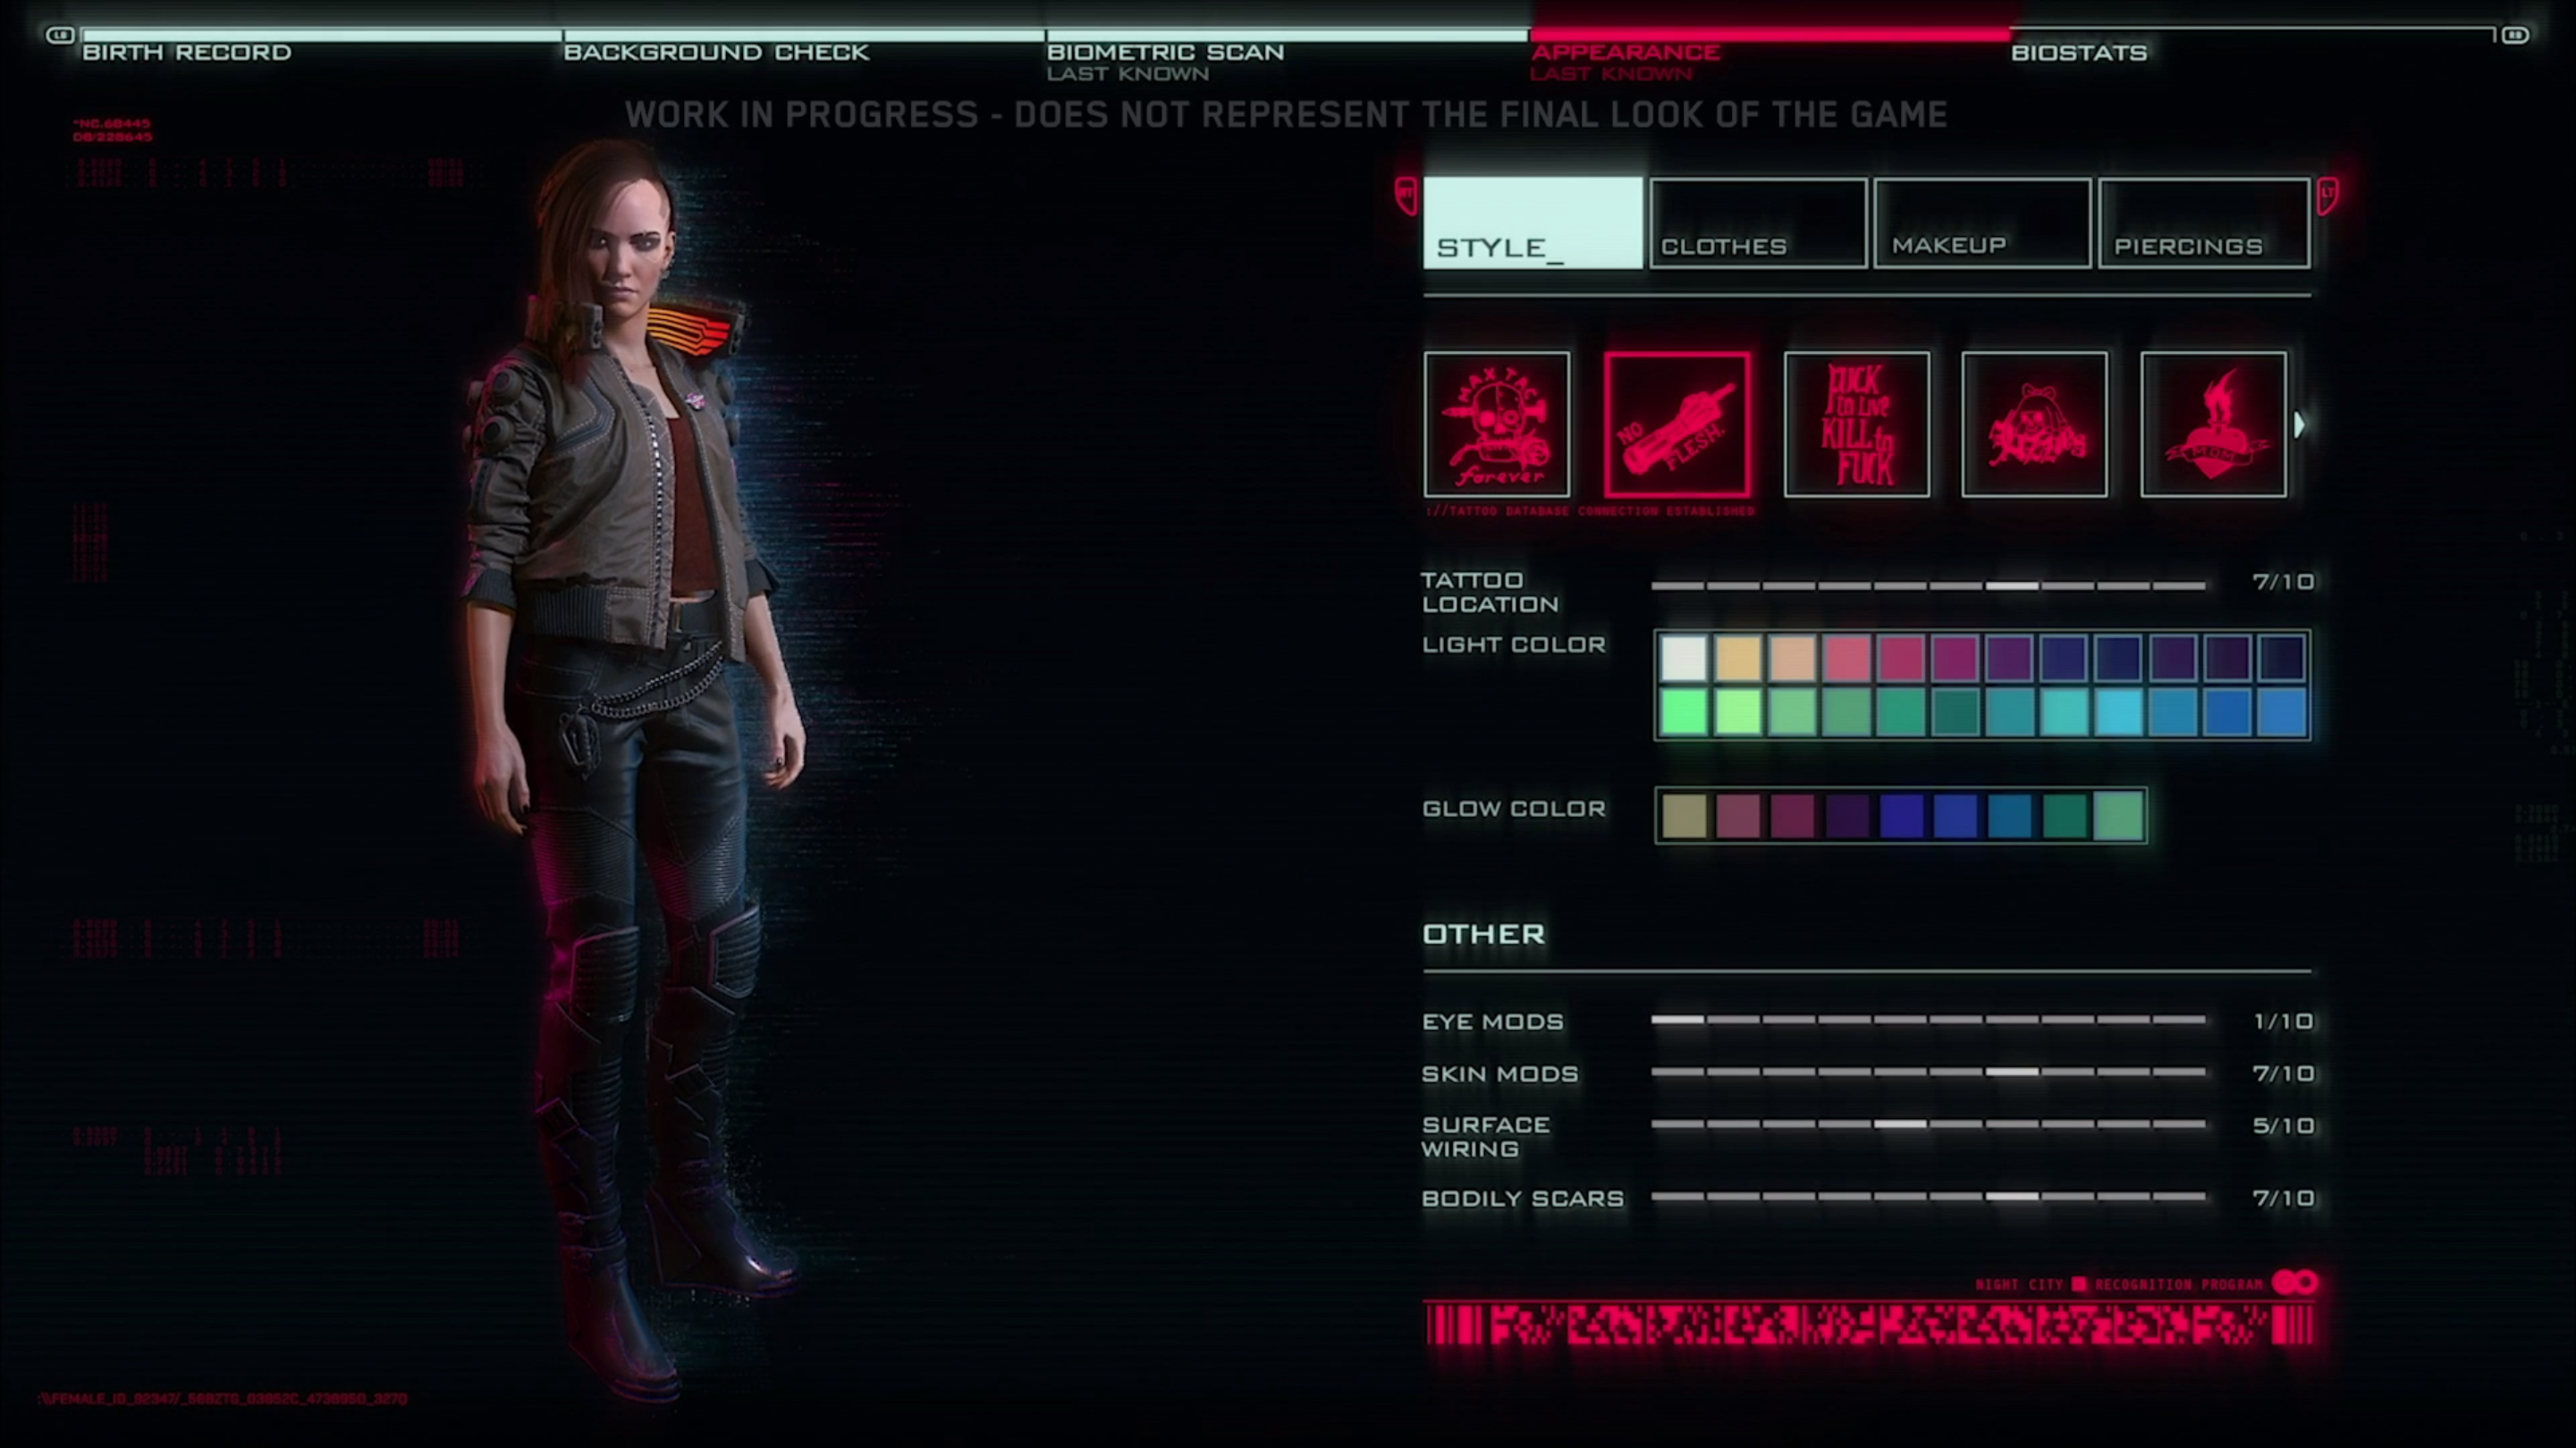
Task: Switch to the Birth Record section
Action: 186,52
